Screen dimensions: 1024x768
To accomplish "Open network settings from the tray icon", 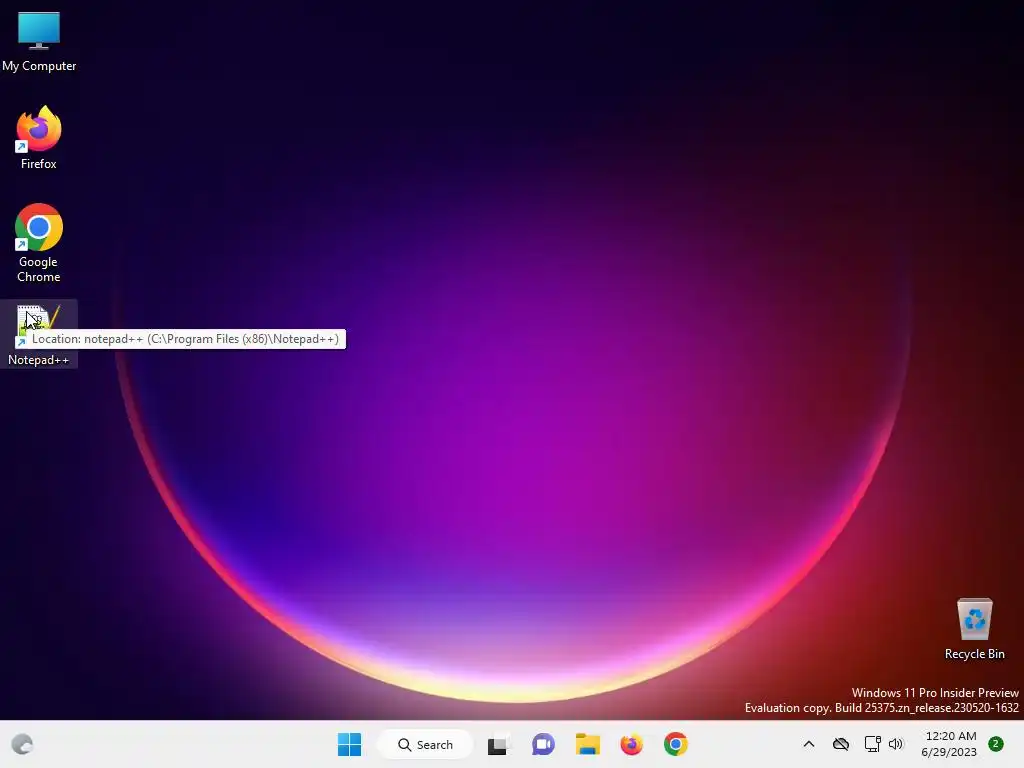I will (x=872, y=744).
